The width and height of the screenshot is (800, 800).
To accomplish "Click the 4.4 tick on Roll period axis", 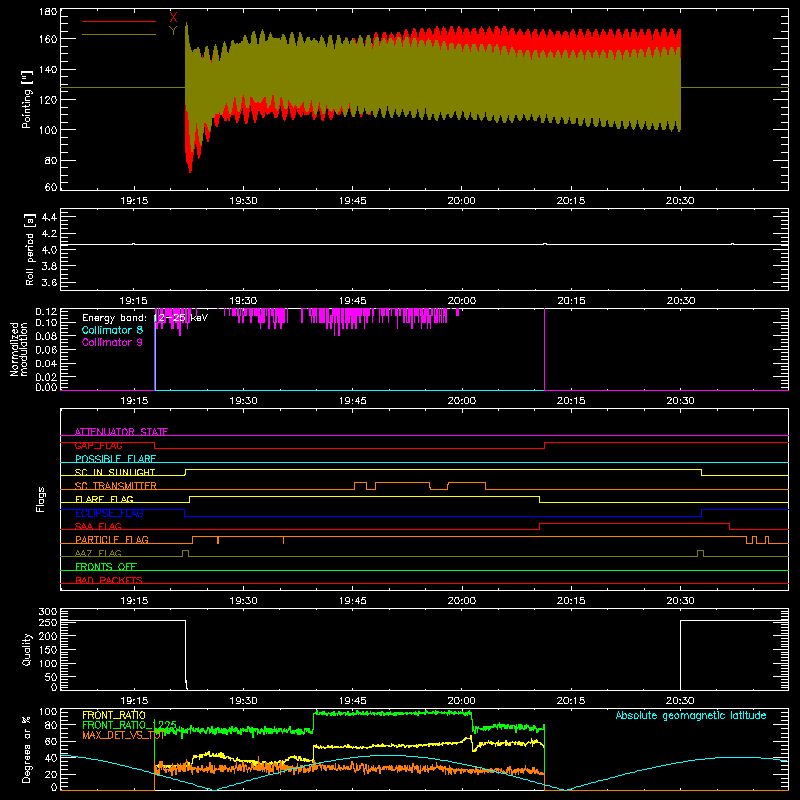I will click(x=49, y=217).
